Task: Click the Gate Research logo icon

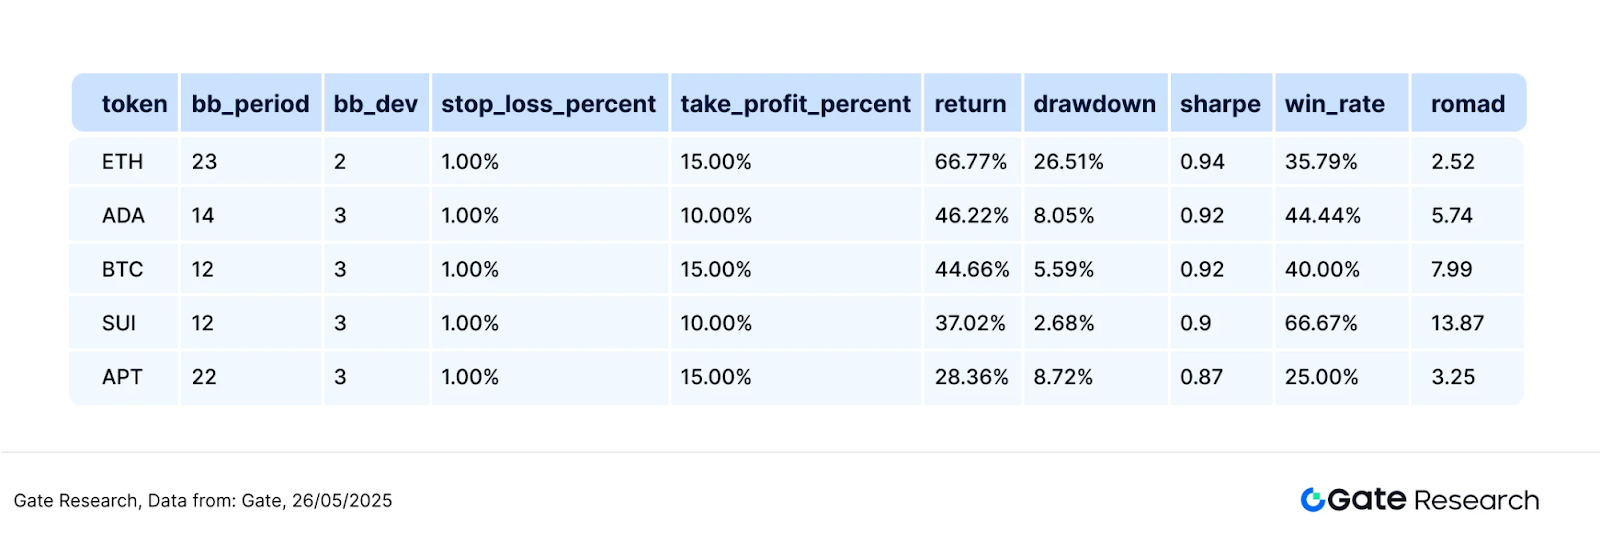Action: click(1312, 499)
